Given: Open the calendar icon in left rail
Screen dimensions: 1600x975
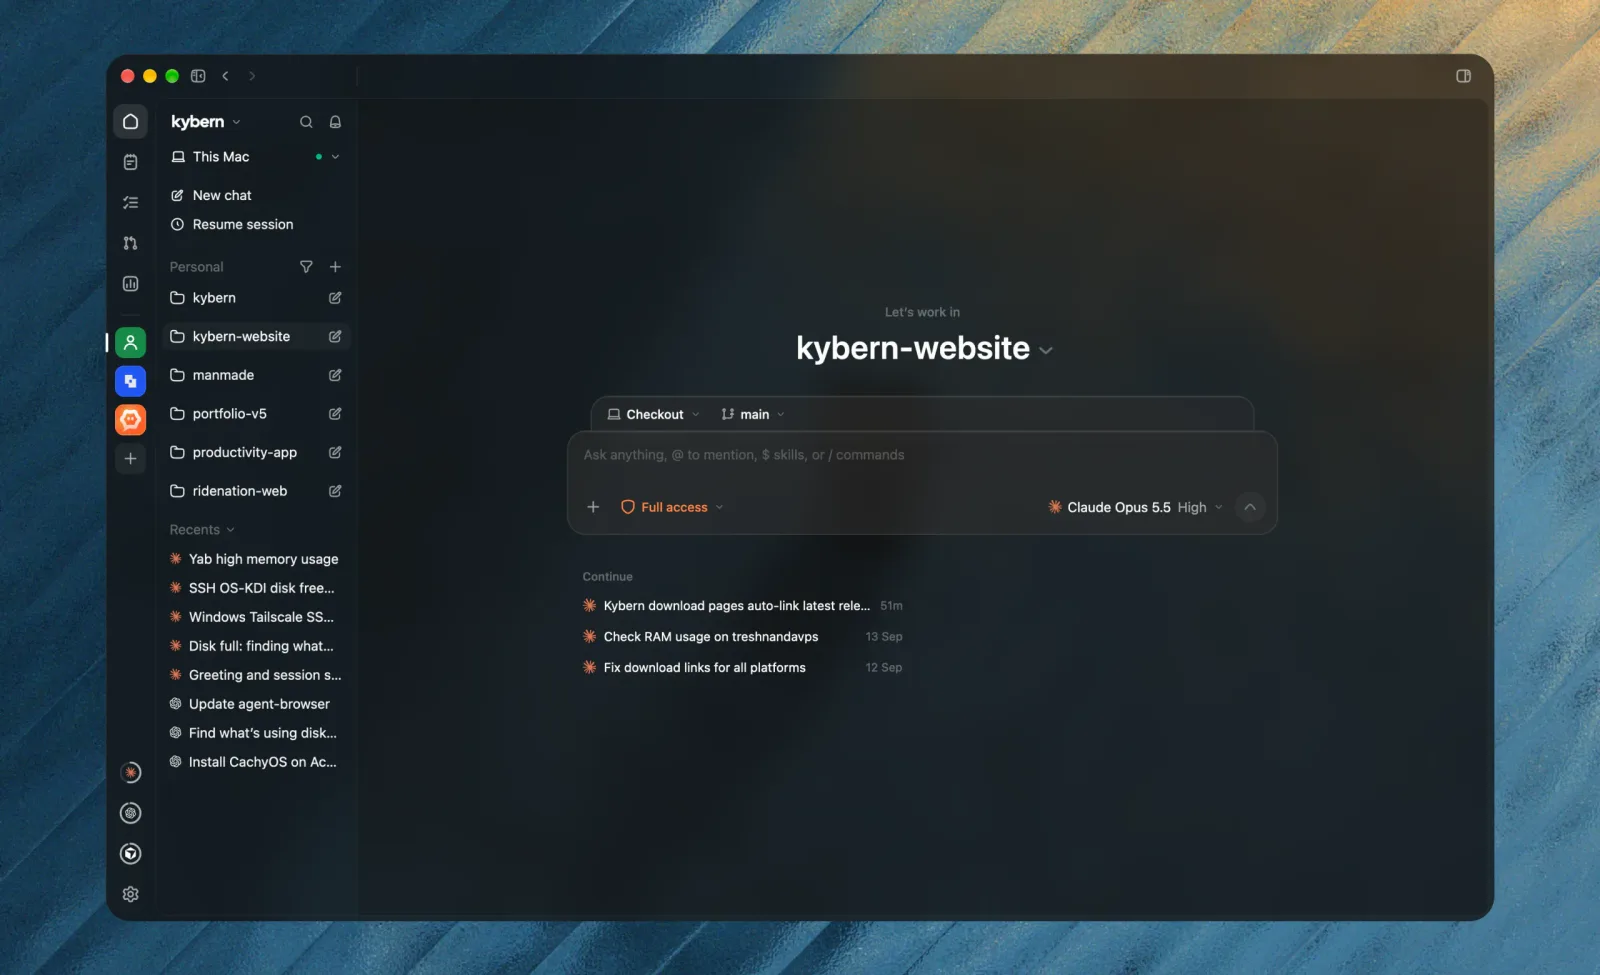Looking at the screenshot, I should click(130, 162).
